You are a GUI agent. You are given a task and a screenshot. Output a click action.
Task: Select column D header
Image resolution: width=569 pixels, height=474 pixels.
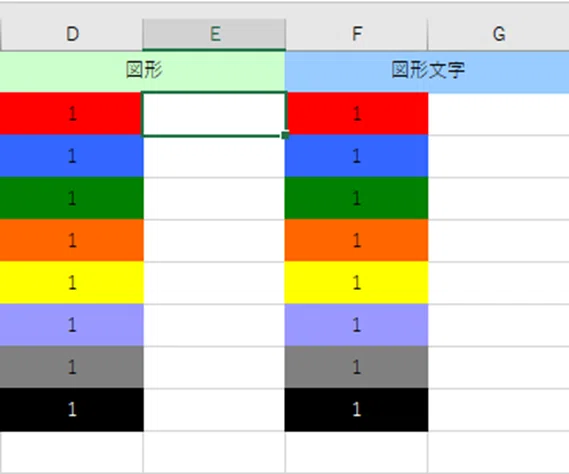coord(72,34)
